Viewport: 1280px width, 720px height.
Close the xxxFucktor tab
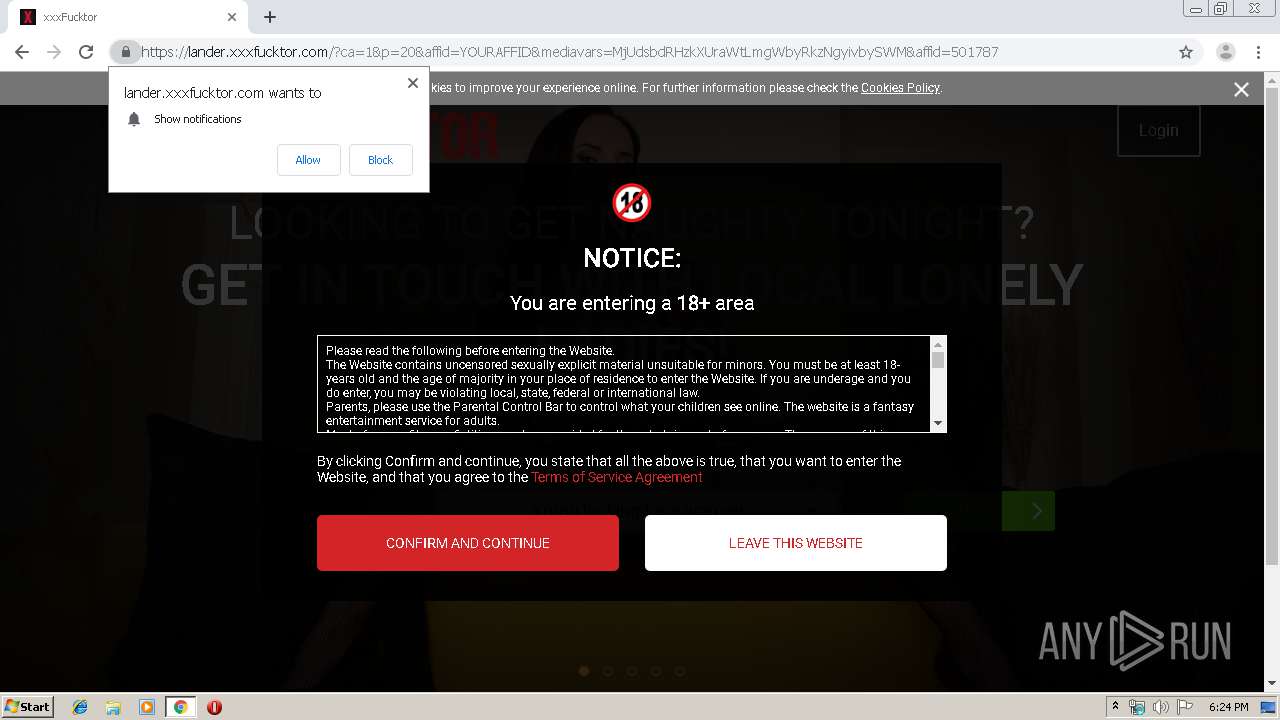[232, 17]
